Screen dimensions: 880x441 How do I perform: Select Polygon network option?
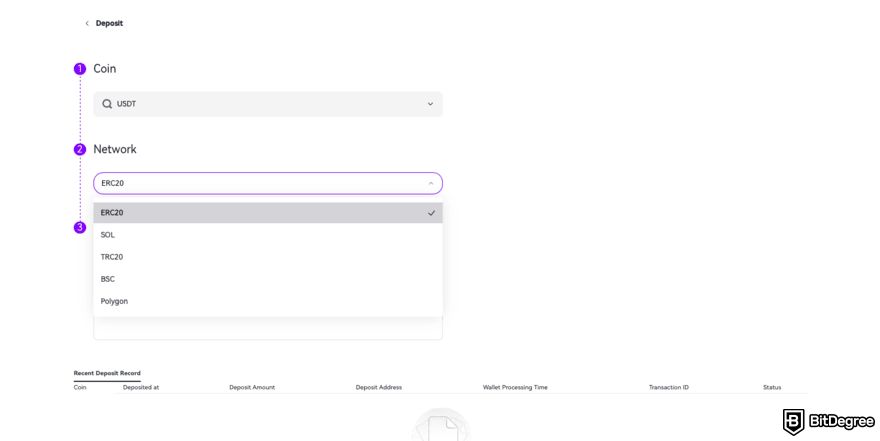pos(268,301)
